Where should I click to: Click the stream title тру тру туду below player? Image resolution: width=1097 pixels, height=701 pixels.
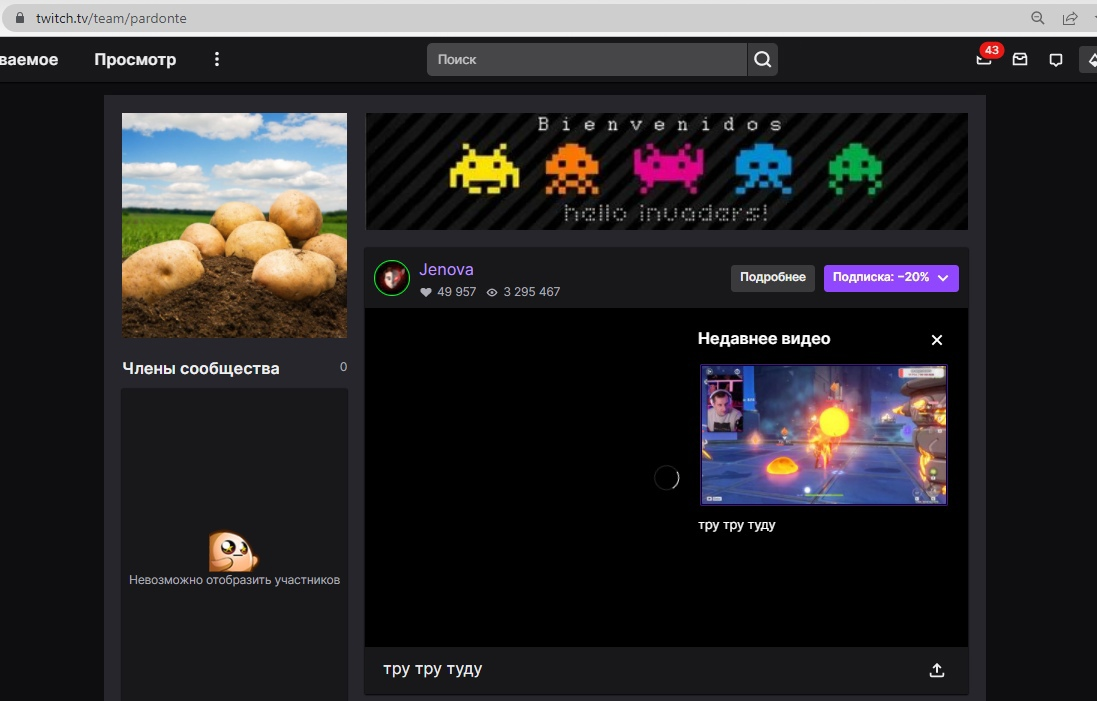pyautogui.click(x=432, y=669)
